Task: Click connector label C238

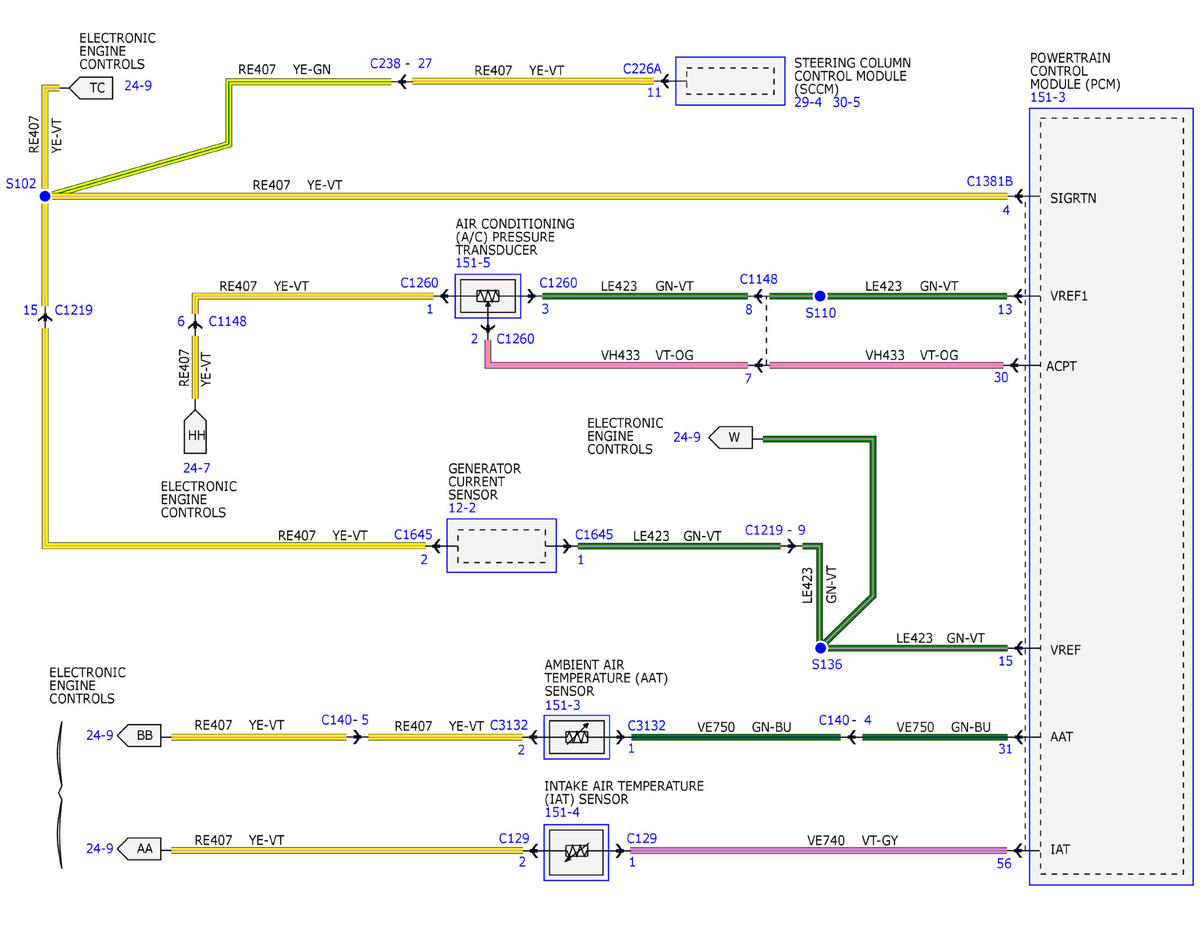Action: click(x=386, y=63)
